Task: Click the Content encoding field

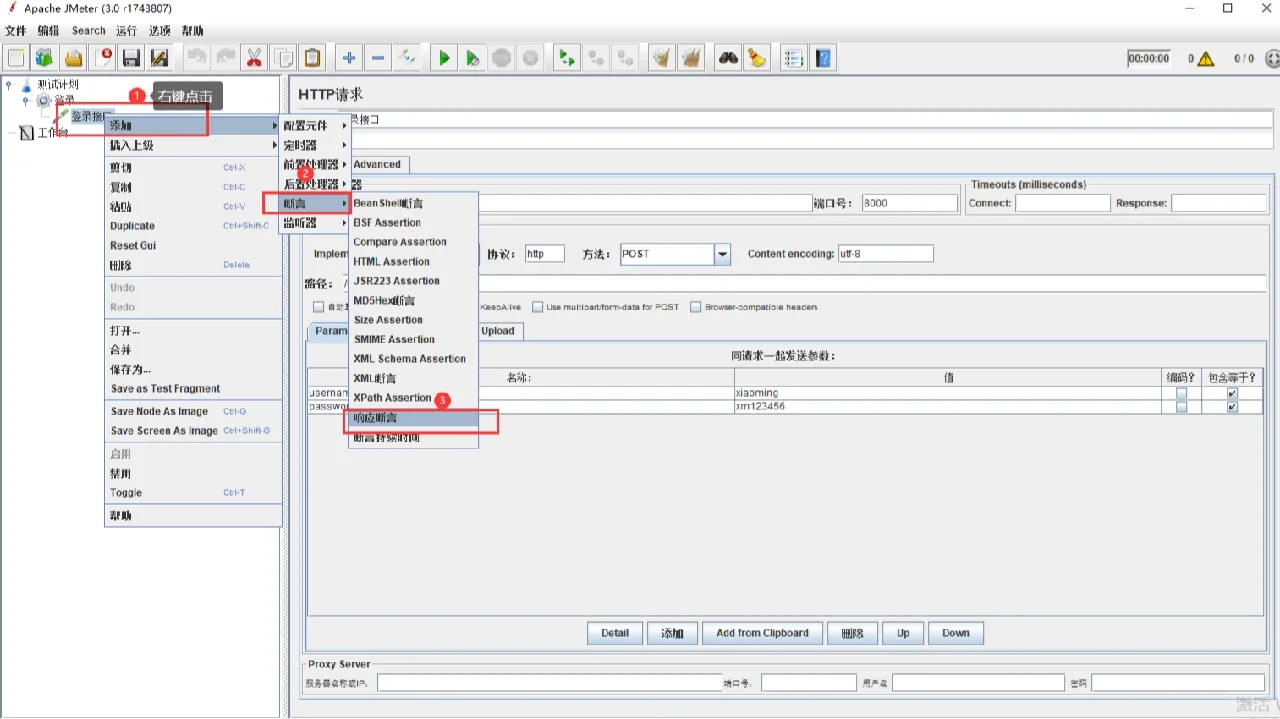Action: [885, 254]
